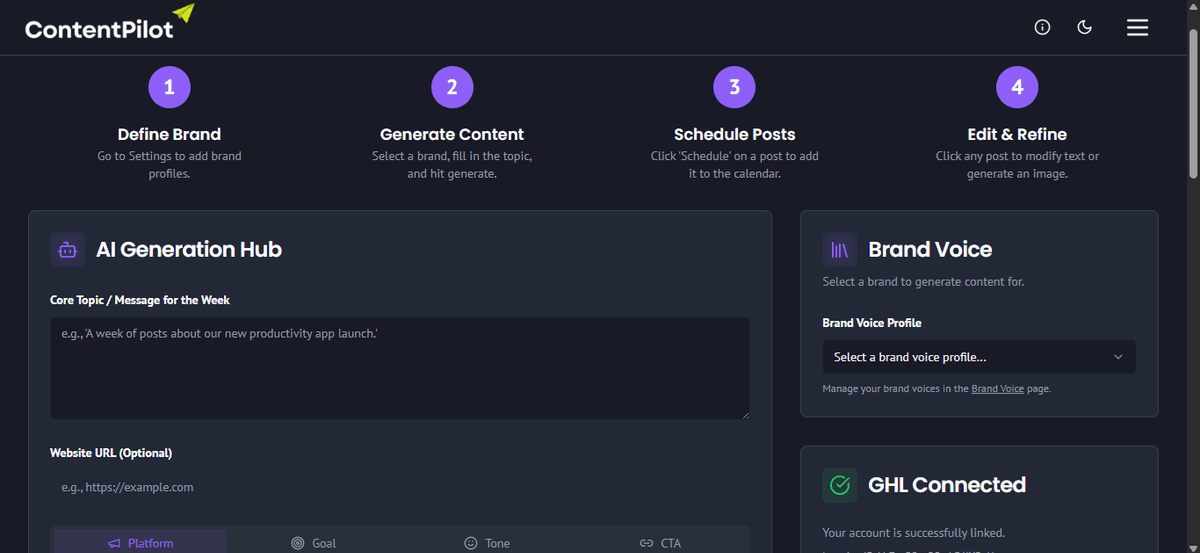
Task: Open the Brand Voice Profile dropdown
Action: pos(979,357)
